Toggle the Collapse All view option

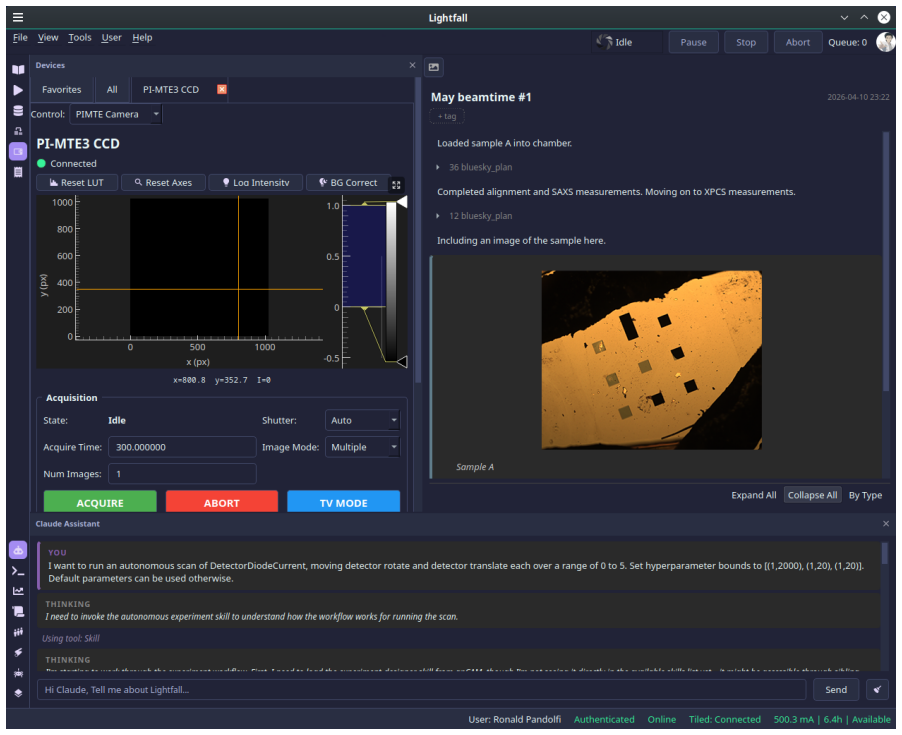[x=812, y=495]
